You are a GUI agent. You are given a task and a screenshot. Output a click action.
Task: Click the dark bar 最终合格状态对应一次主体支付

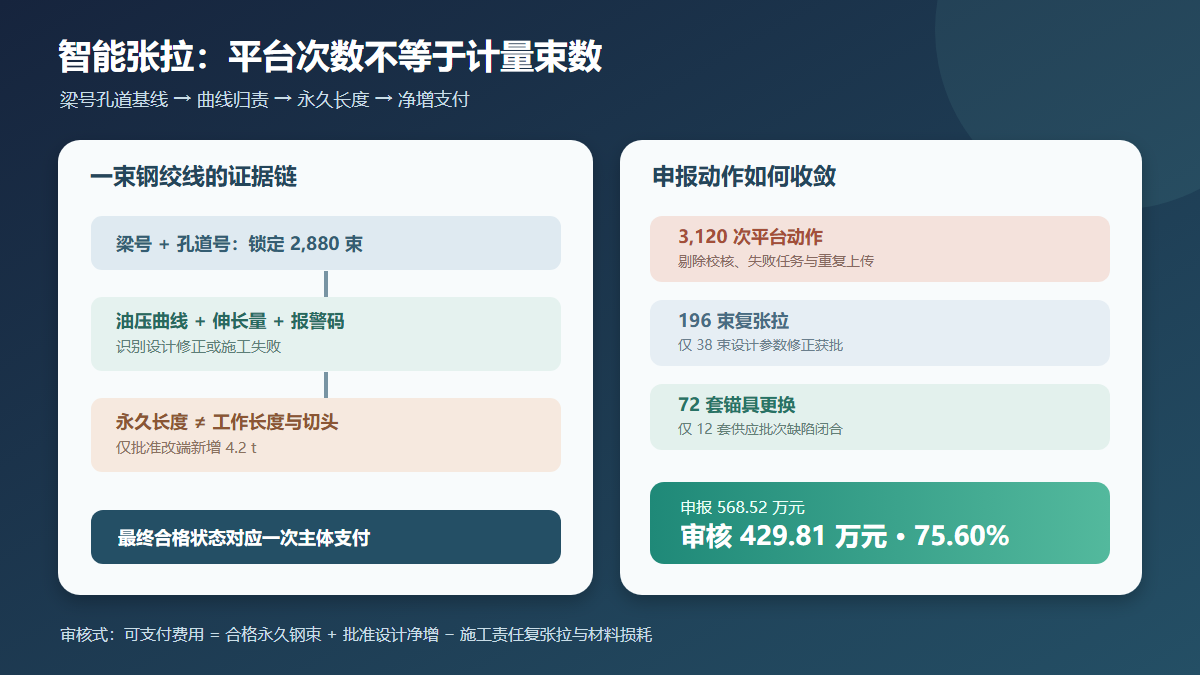coord(326,537)
